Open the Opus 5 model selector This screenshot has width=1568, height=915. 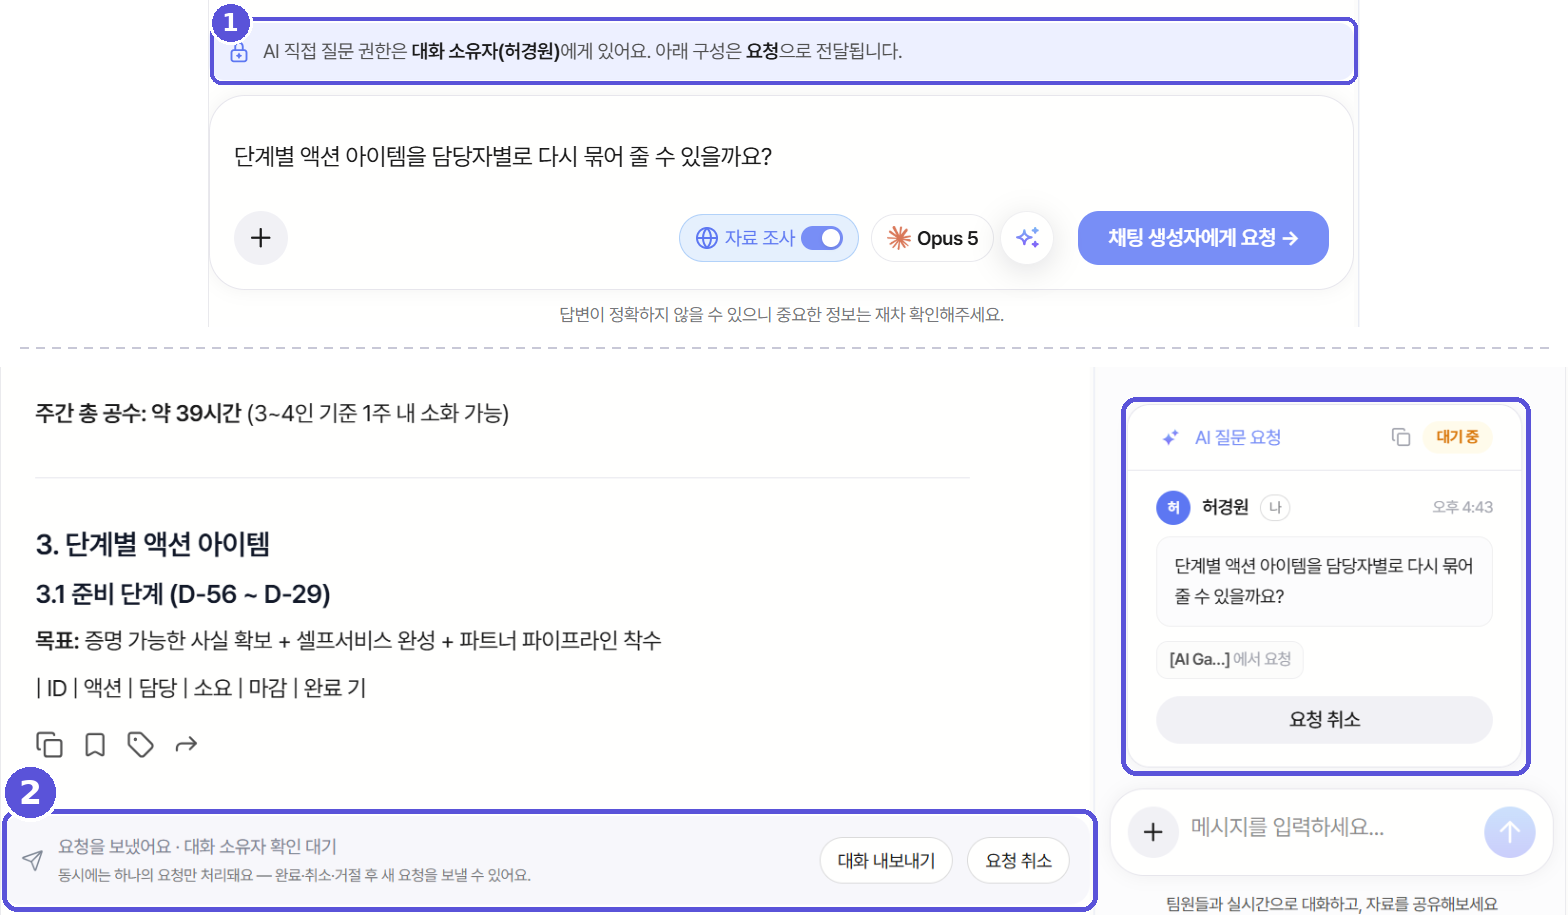coord(932,238)
